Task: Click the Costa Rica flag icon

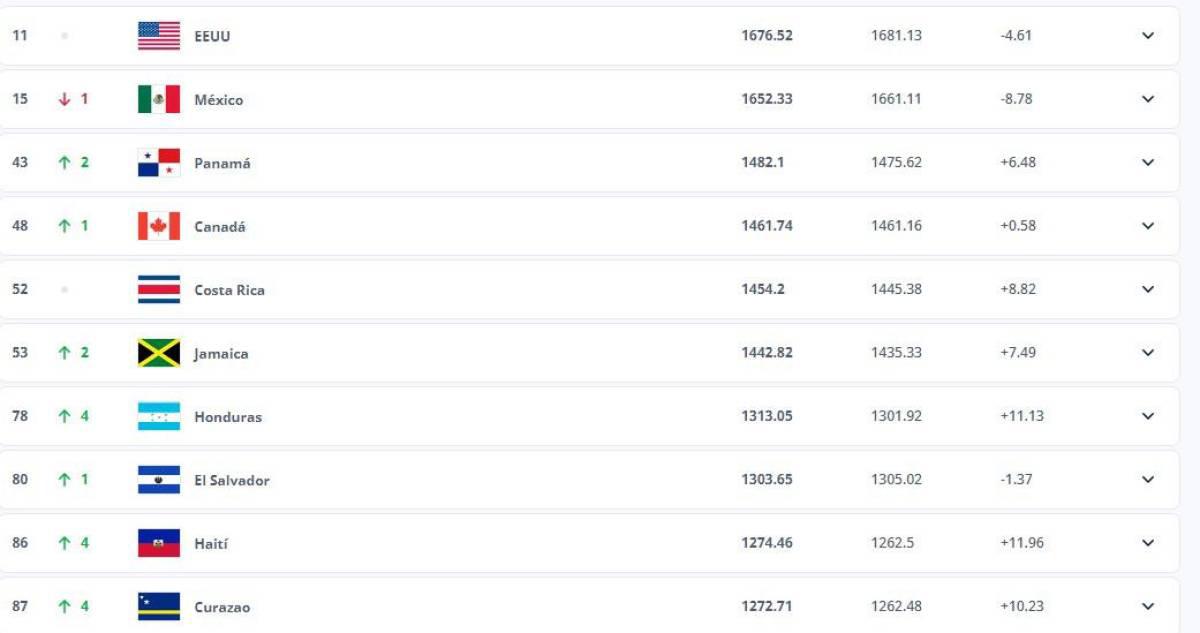Action: point(154,289)
